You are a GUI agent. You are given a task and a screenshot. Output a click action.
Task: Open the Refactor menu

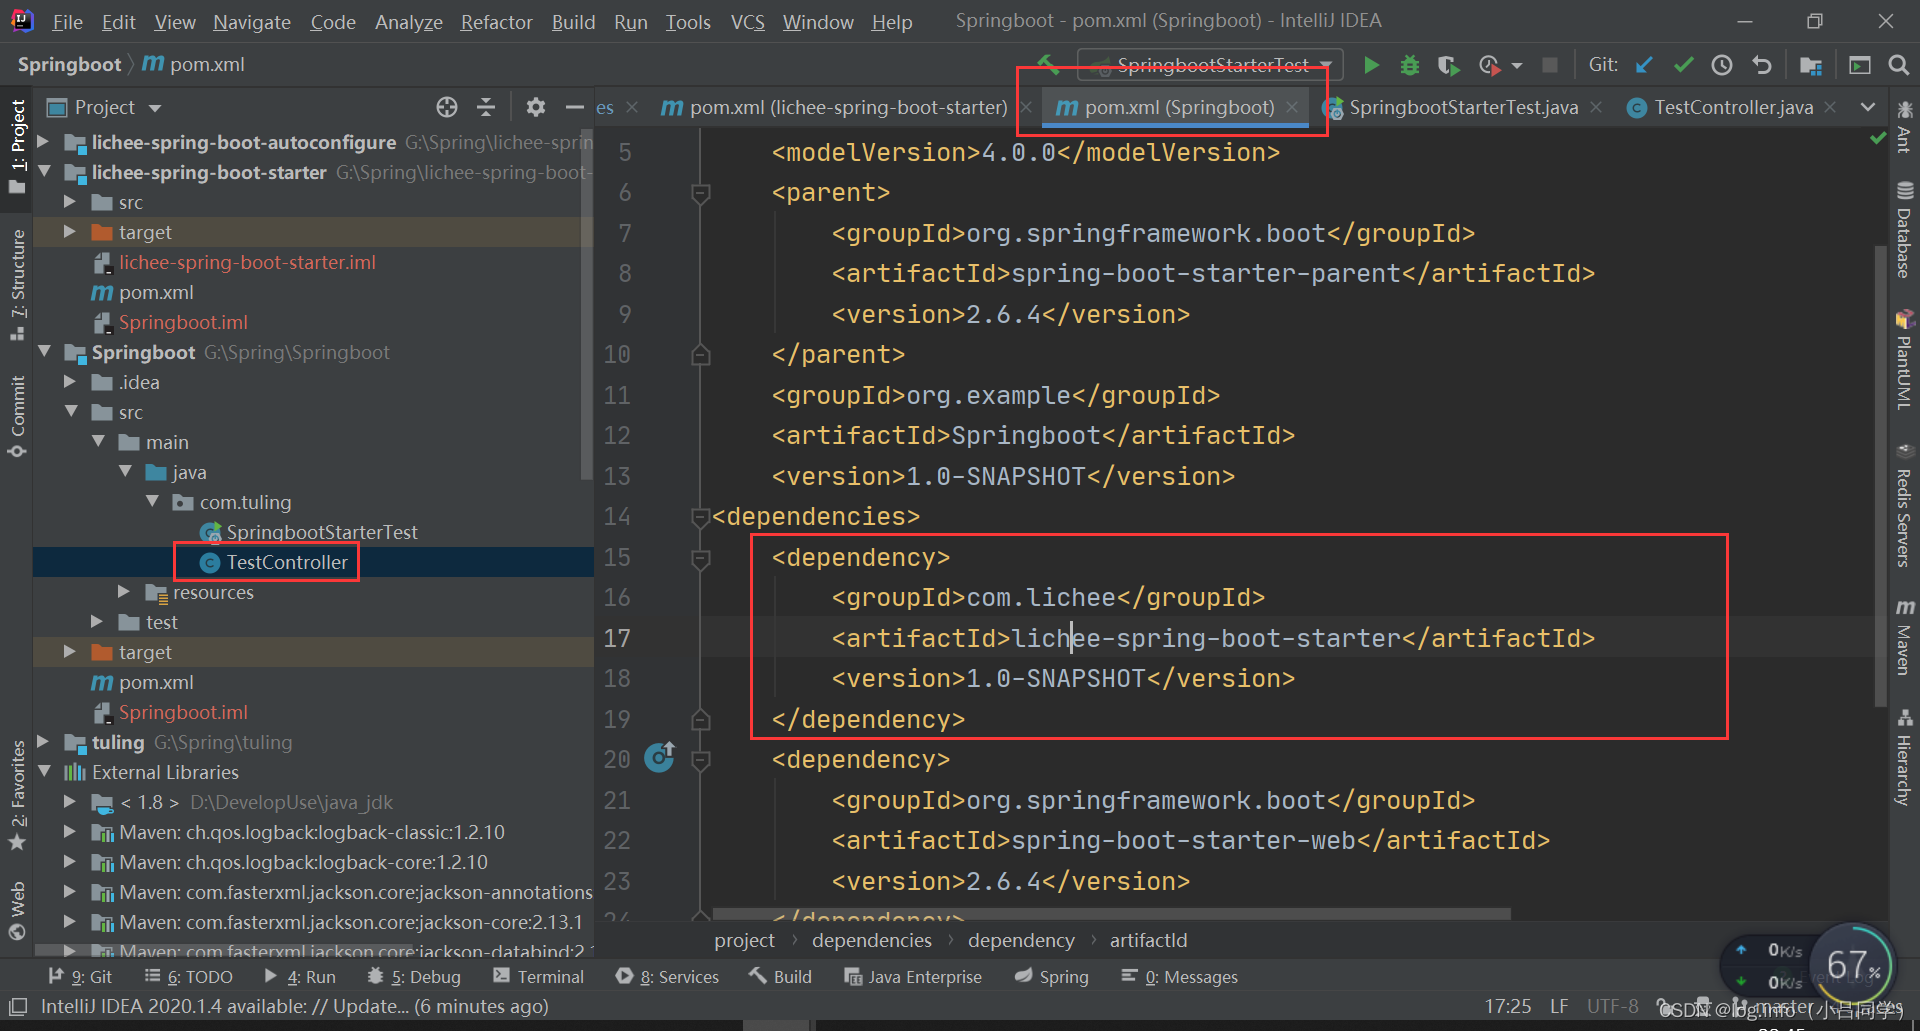tap(496, 22)
